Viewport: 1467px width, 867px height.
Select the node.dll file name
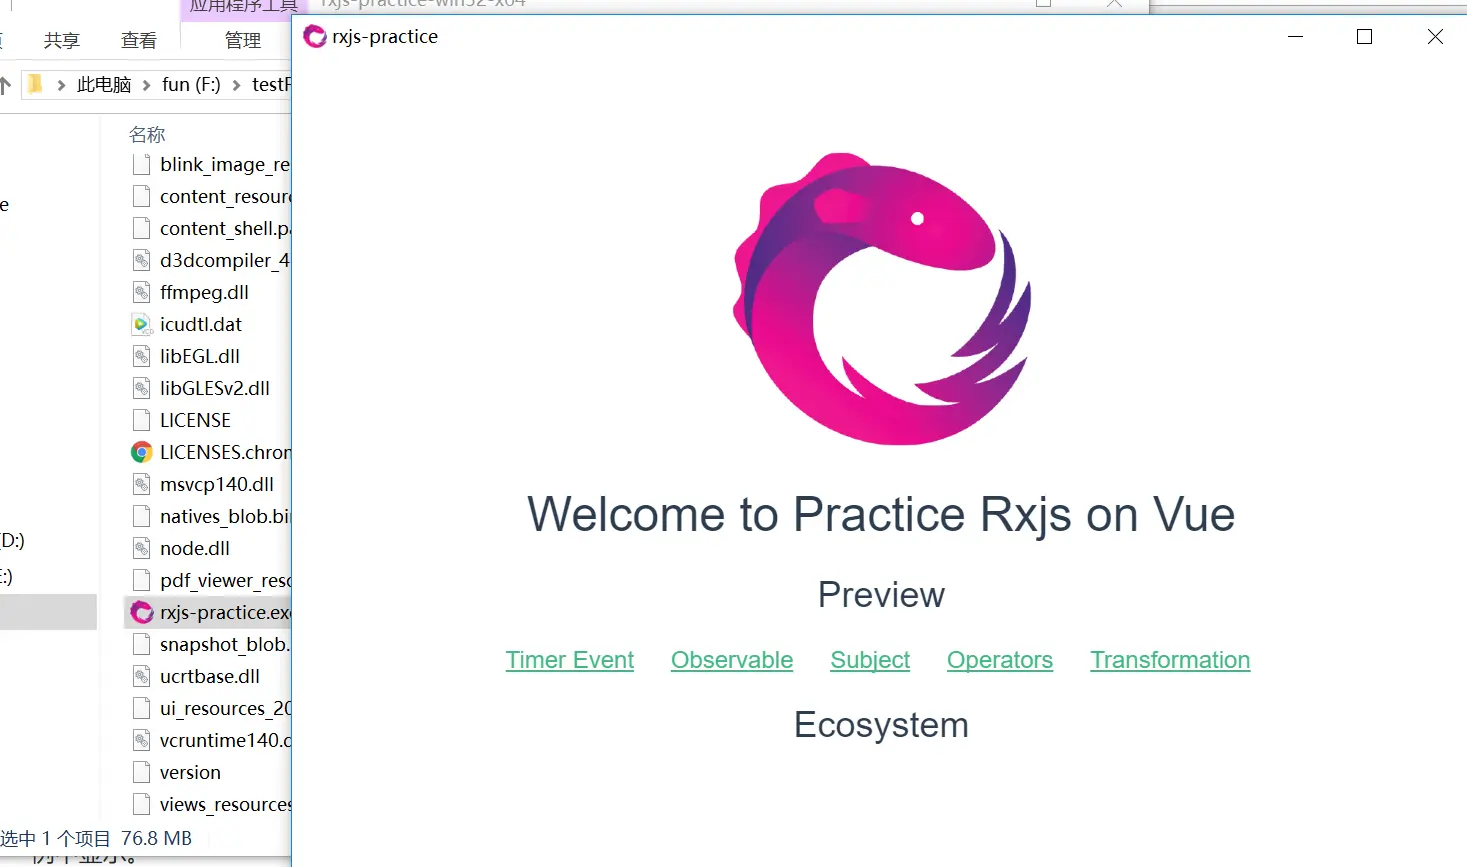coord(195,548)
